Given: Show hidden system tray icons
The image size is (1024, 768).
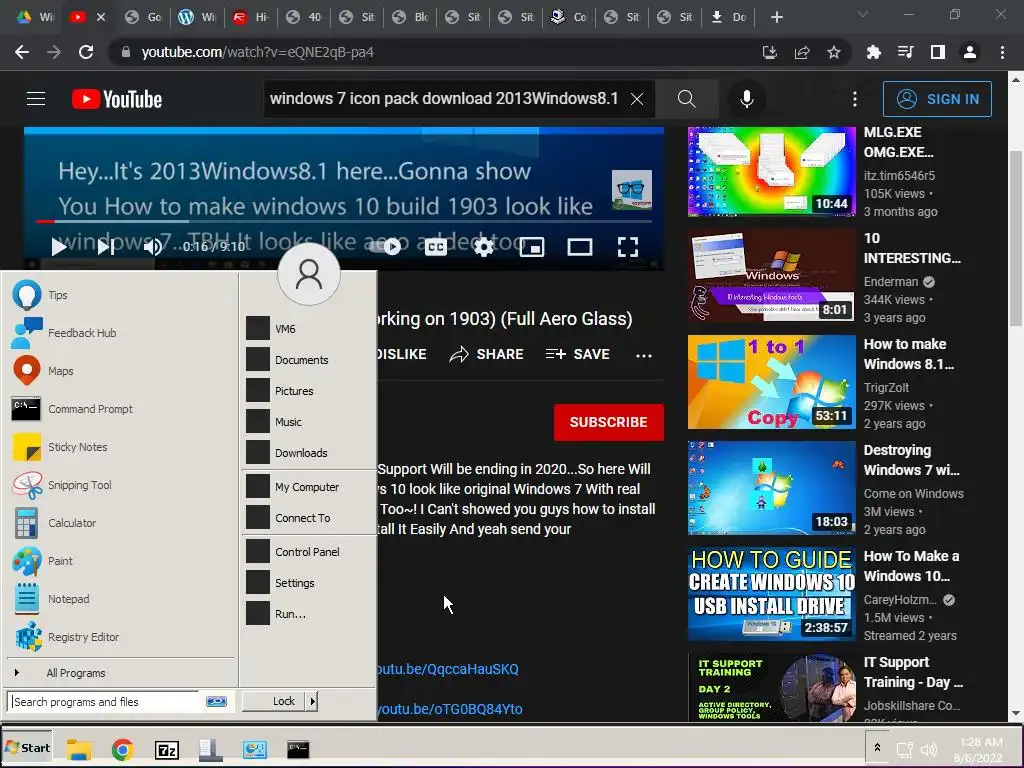Looking at the screenshot, I should coord(877,748).
